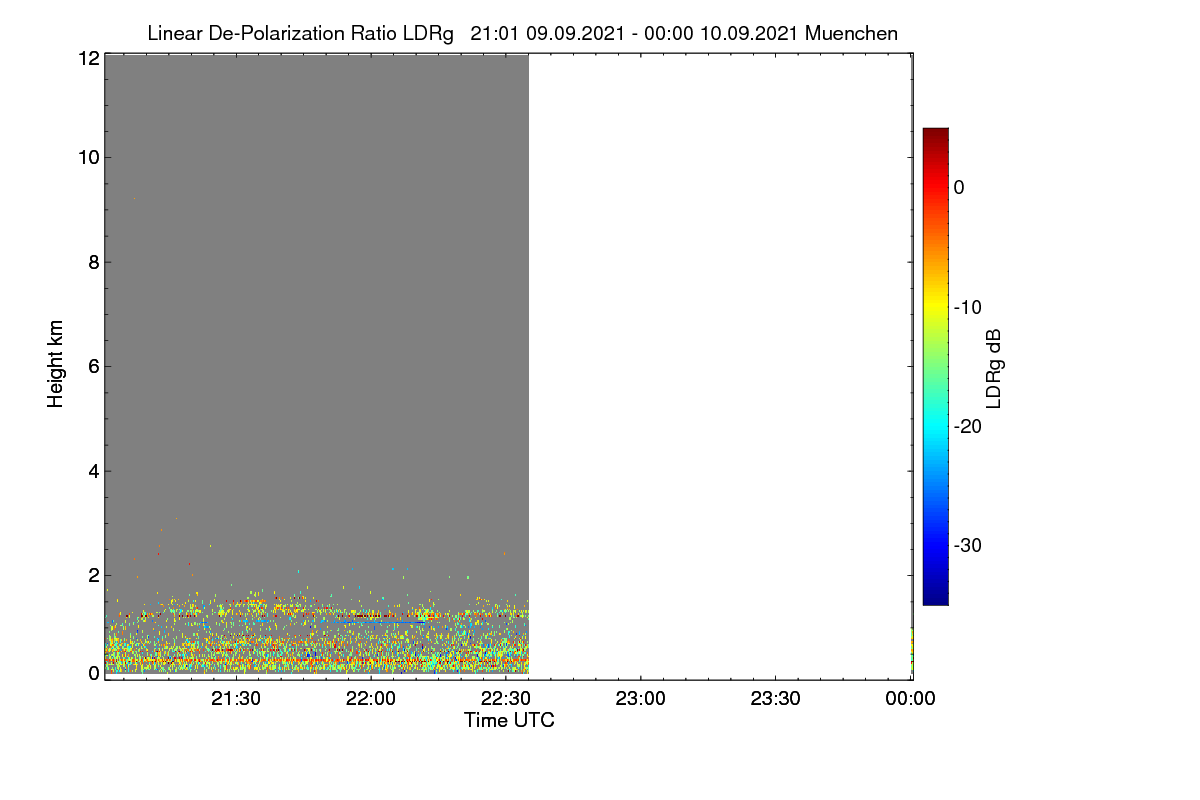Click the 'Time UTC' x-axis label
Screen dimensions: 1200x800
tap(509, 720)
